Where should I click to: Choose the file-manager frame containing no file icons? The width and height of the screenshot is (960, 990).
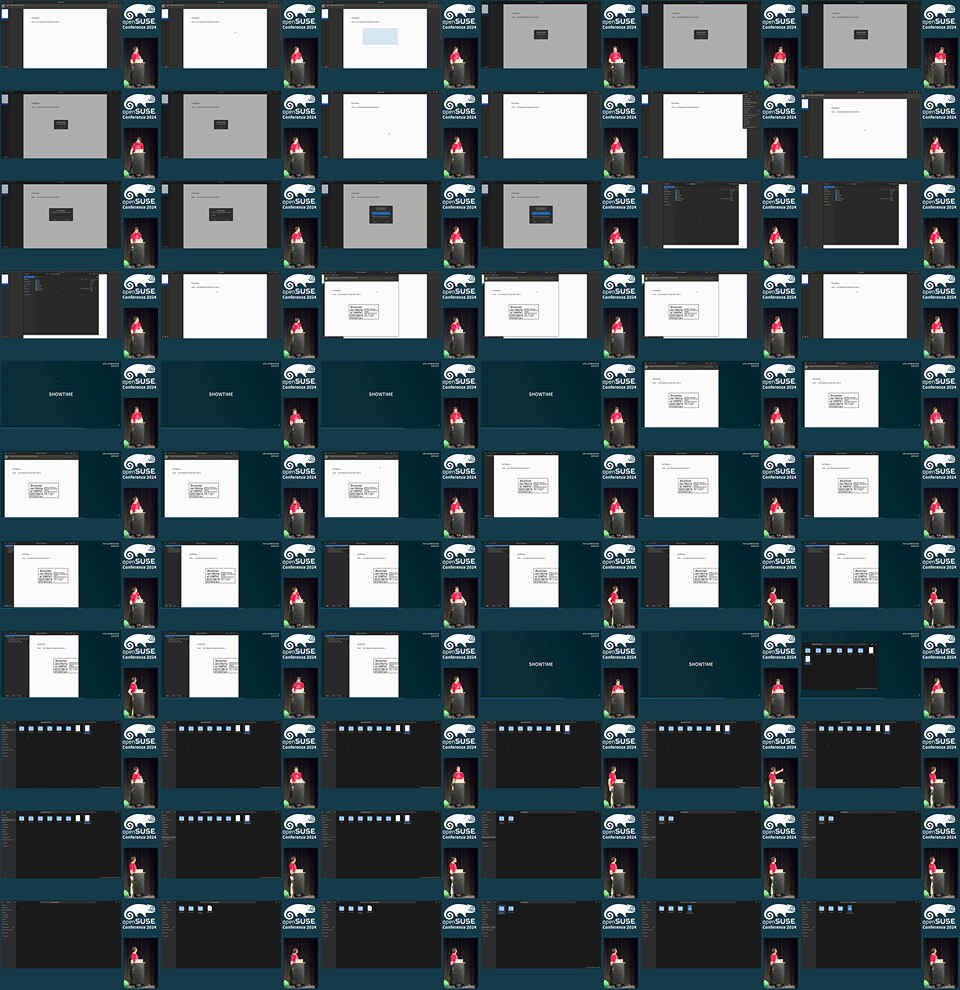[x=80, y=945]
